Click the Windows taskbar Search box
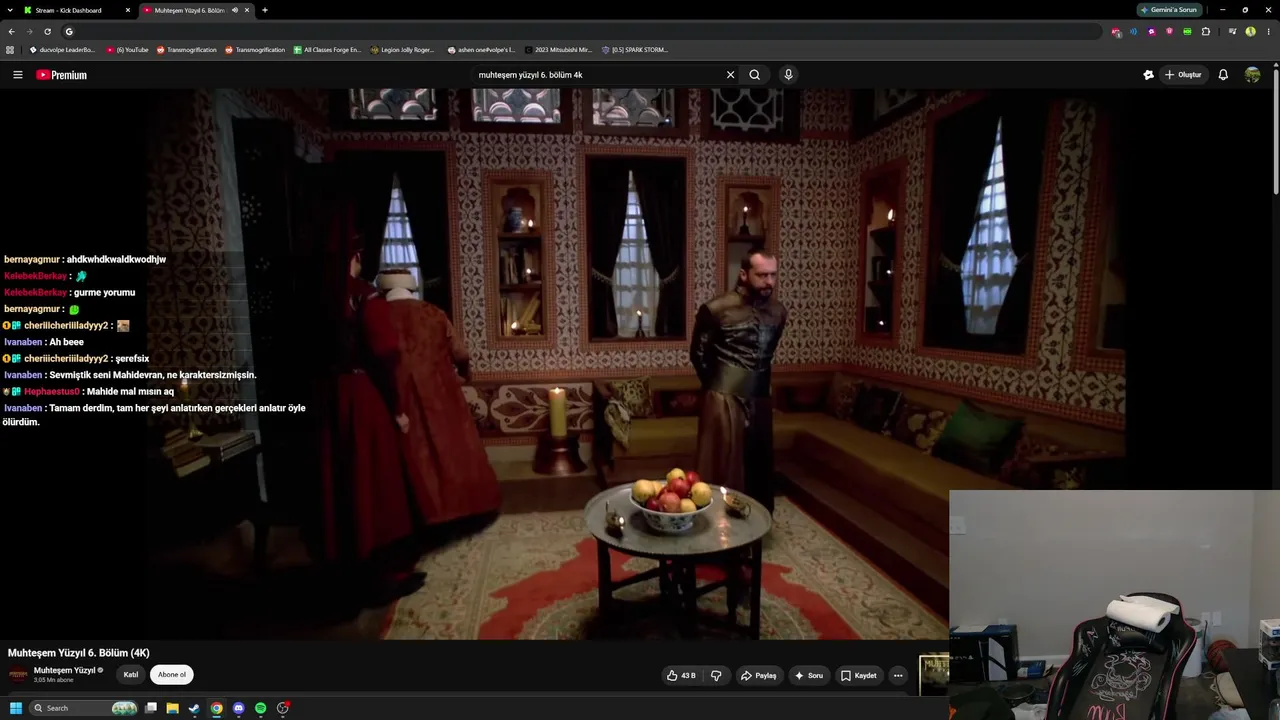1280x720 pixels. (x=84, y=708)
